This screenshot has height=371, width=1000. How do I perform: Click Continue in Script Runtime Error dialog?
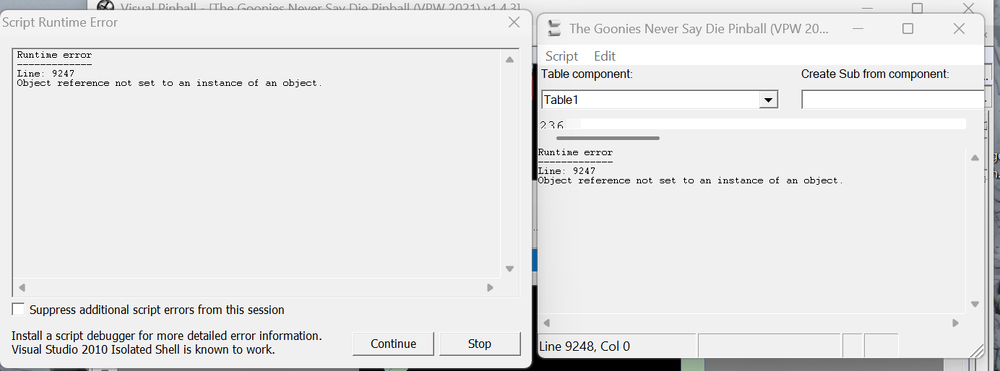tap(393, 344)
